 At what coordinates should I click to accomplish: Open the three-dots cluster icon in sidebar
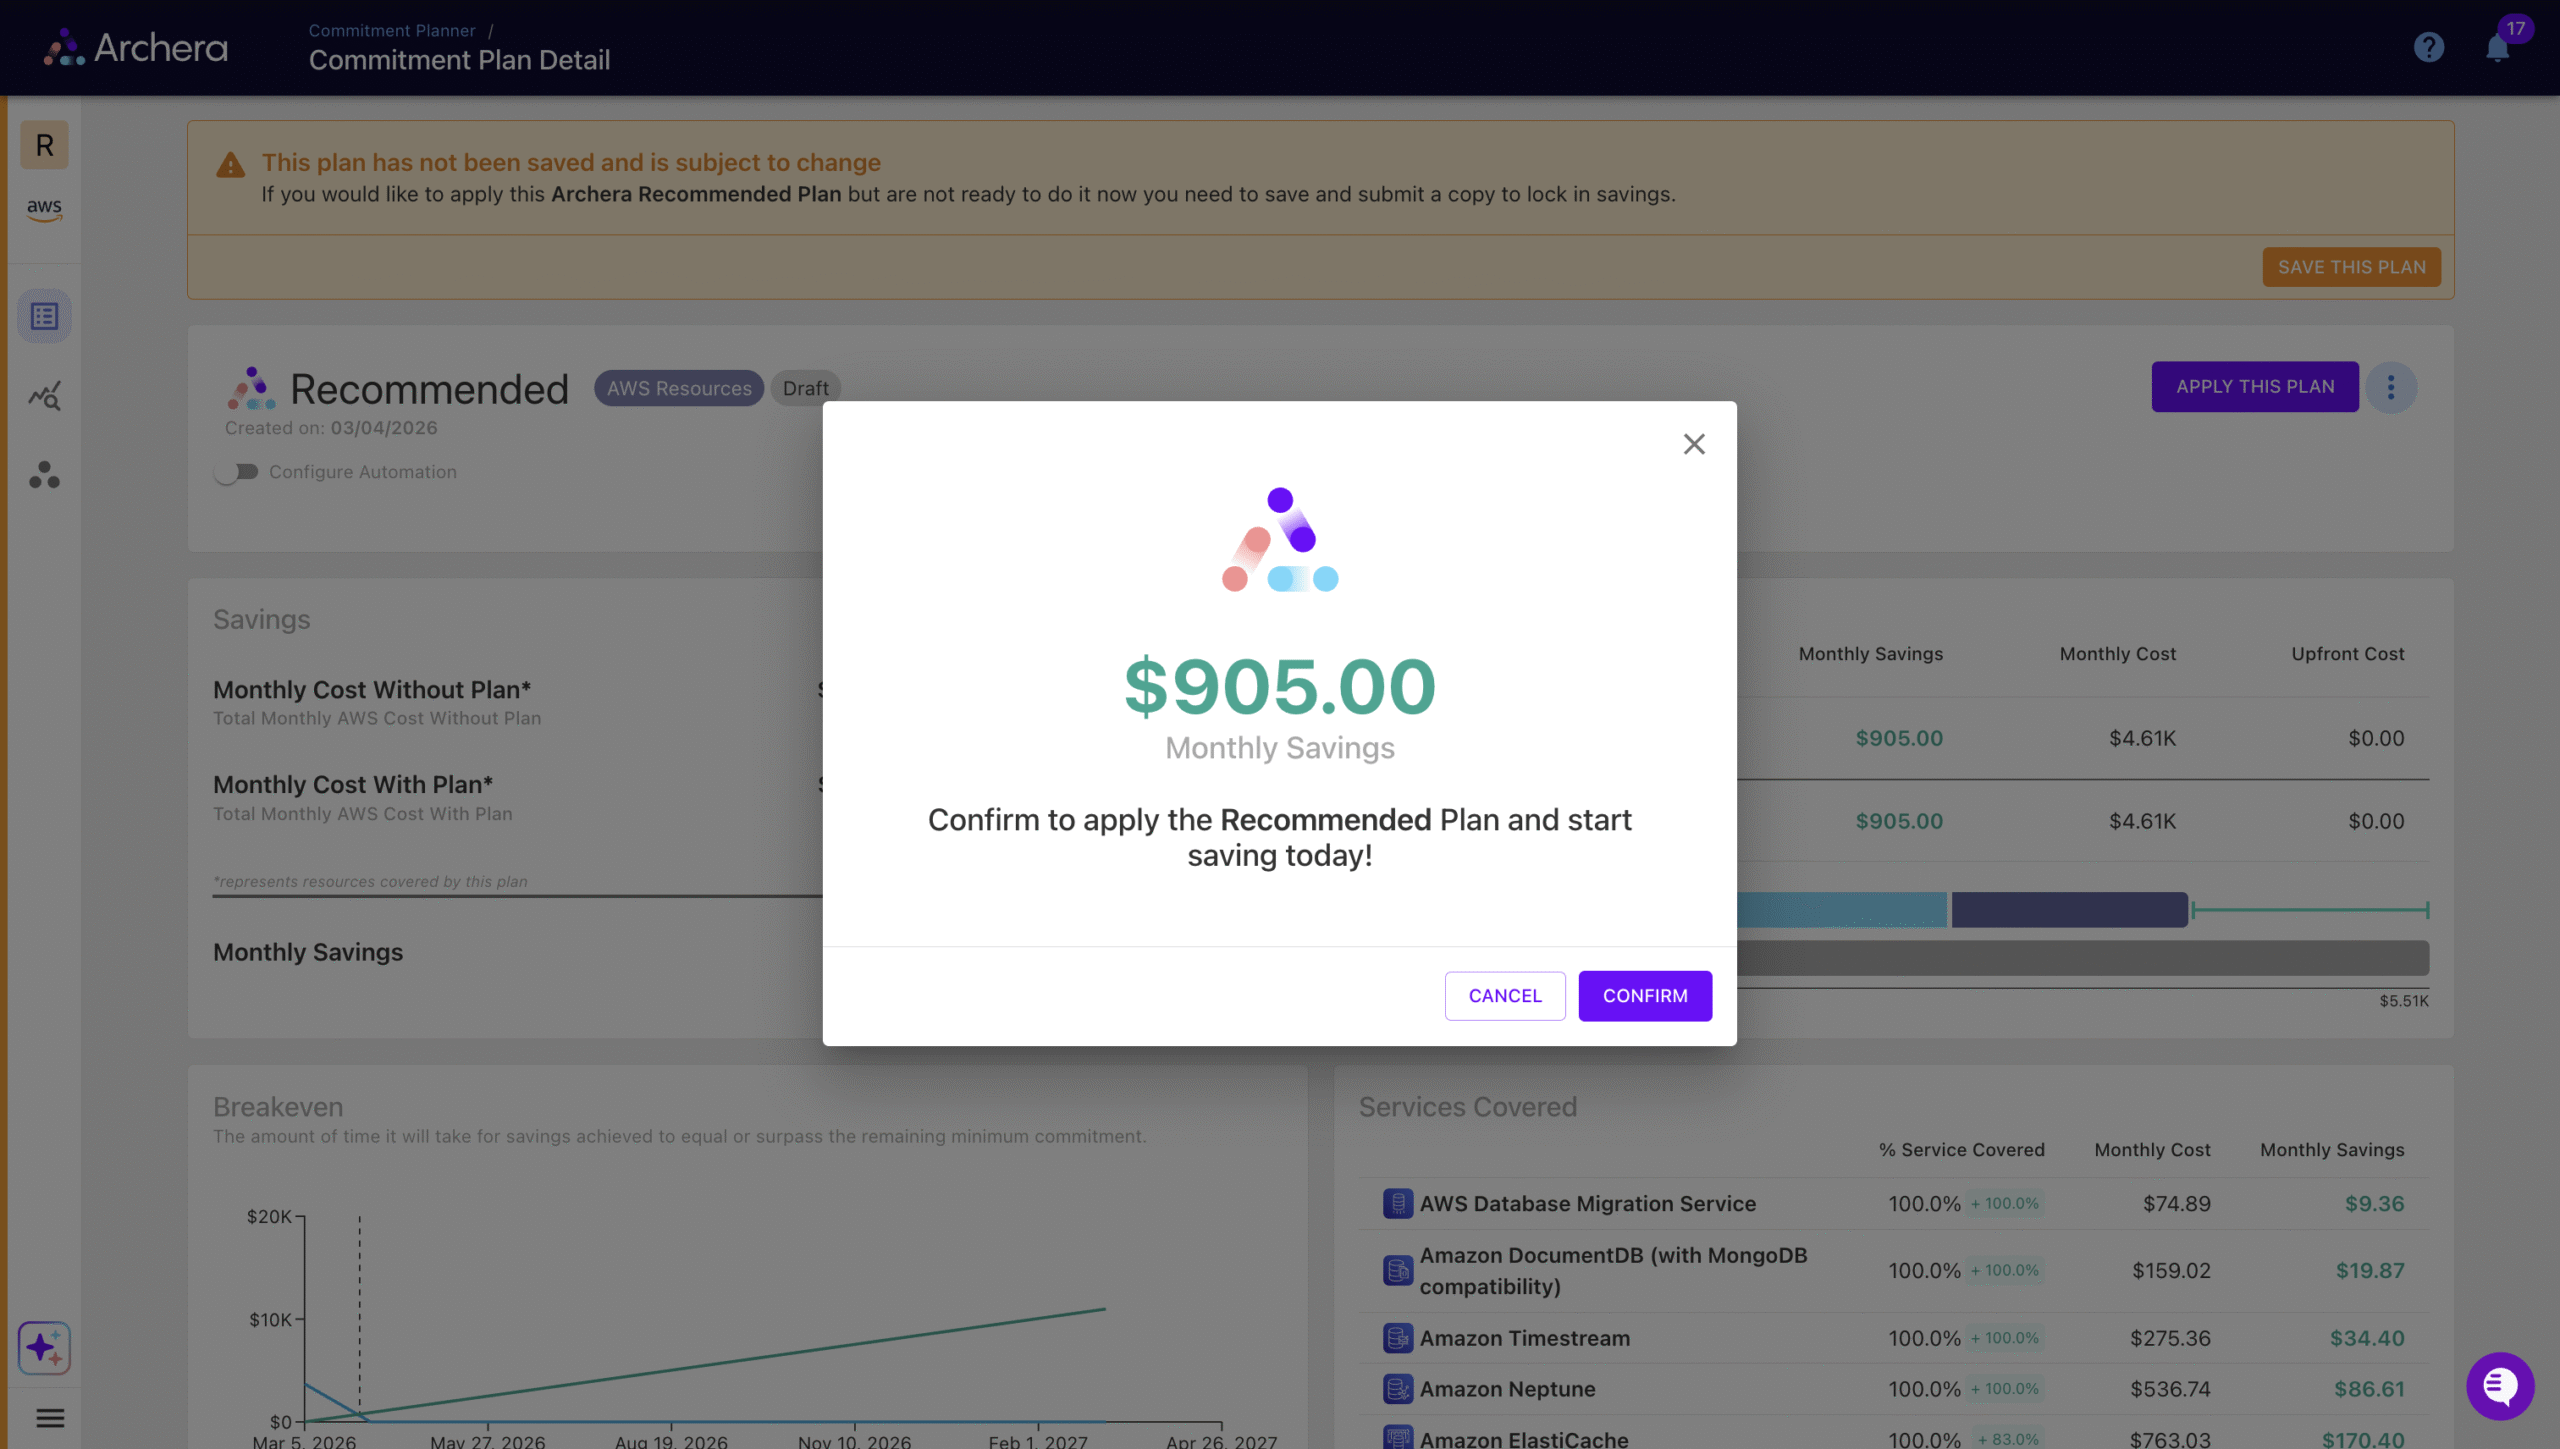point(44,475)
